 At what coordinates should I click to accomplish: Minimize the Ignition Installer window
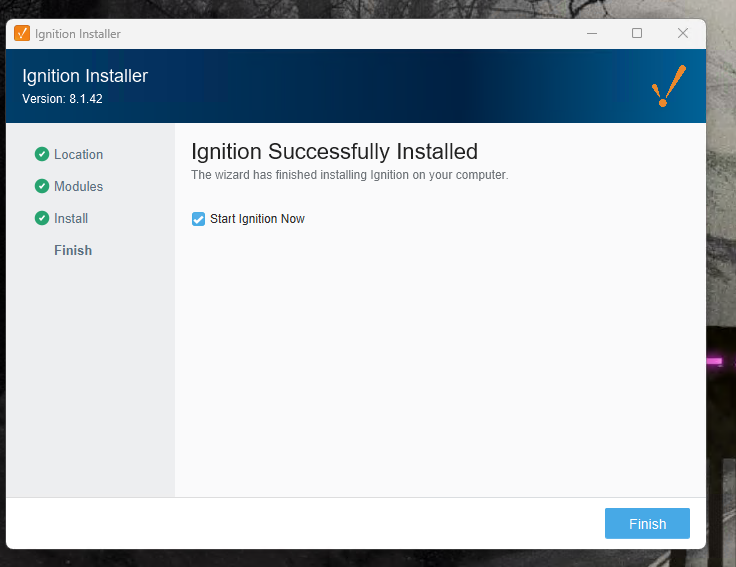coord(592,33)
